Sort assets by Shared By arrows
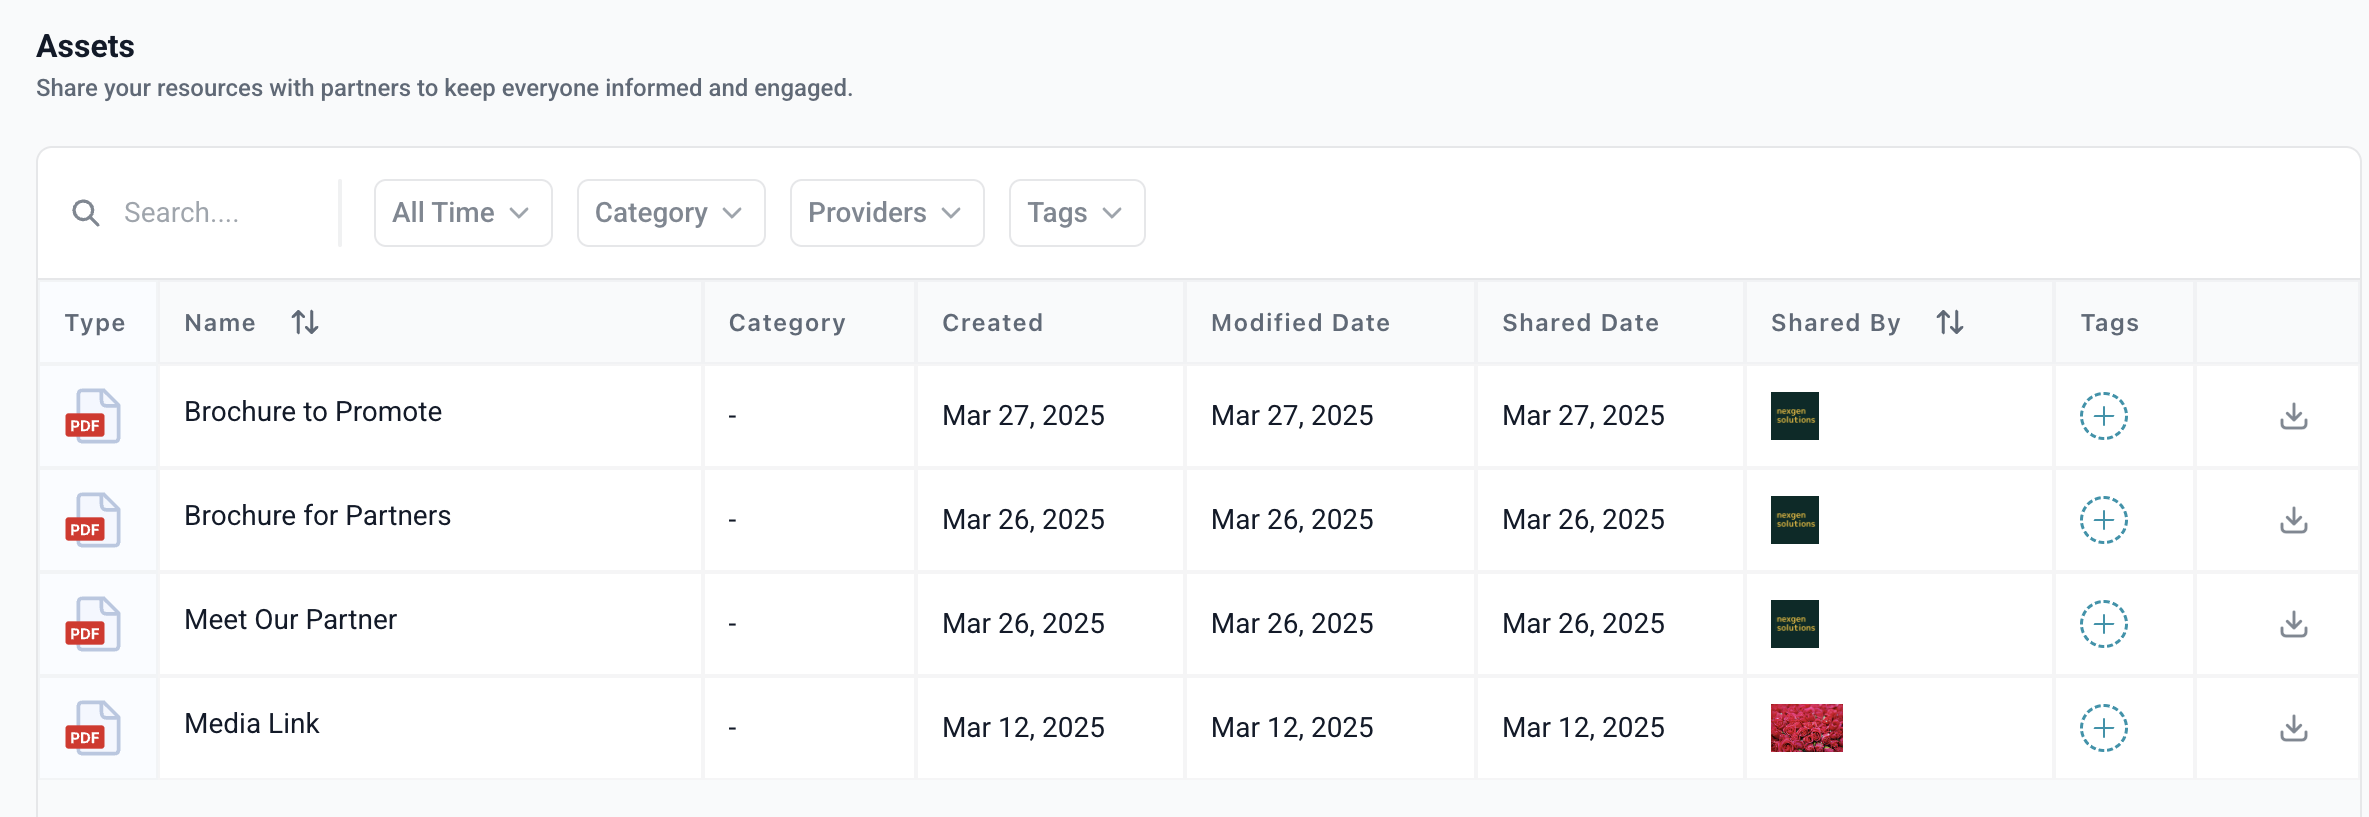 tap(1949, 322)
